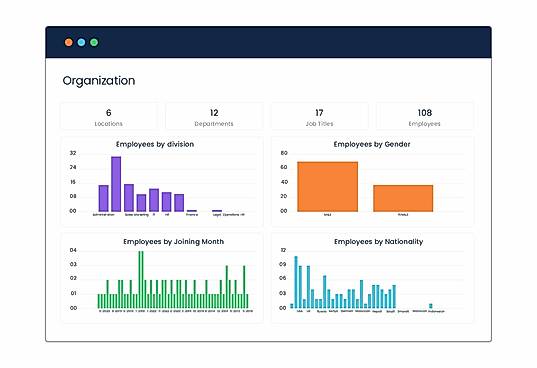Click the blue window control dot
Viewport: 537px width, 368px height.
pyautogui.click(x=82, y=42)
